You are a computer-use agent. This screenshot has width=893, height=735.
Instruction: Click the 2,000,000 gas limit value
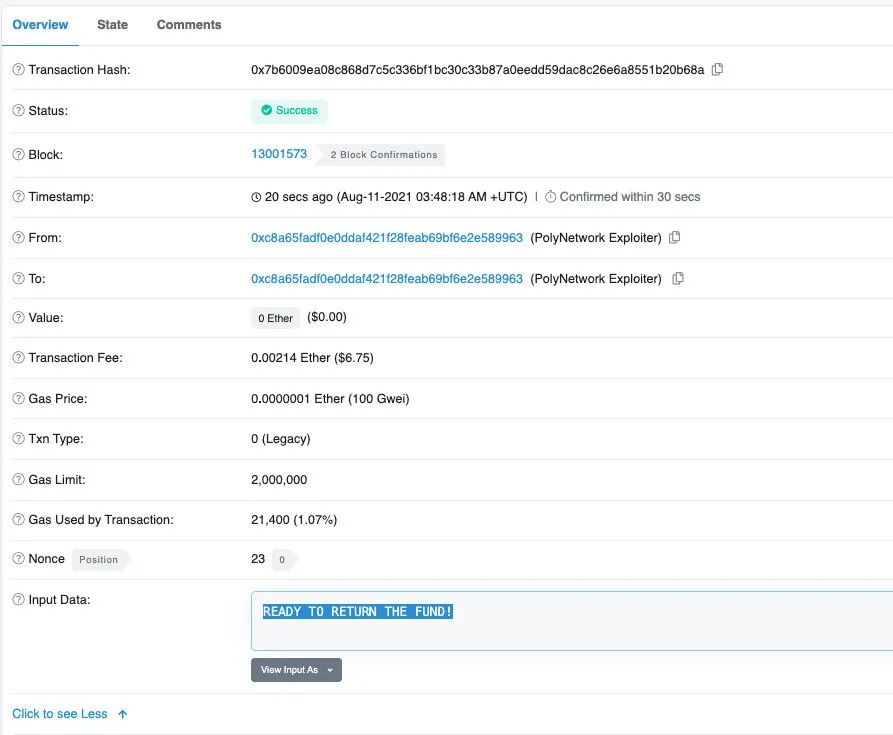point(279,479)
